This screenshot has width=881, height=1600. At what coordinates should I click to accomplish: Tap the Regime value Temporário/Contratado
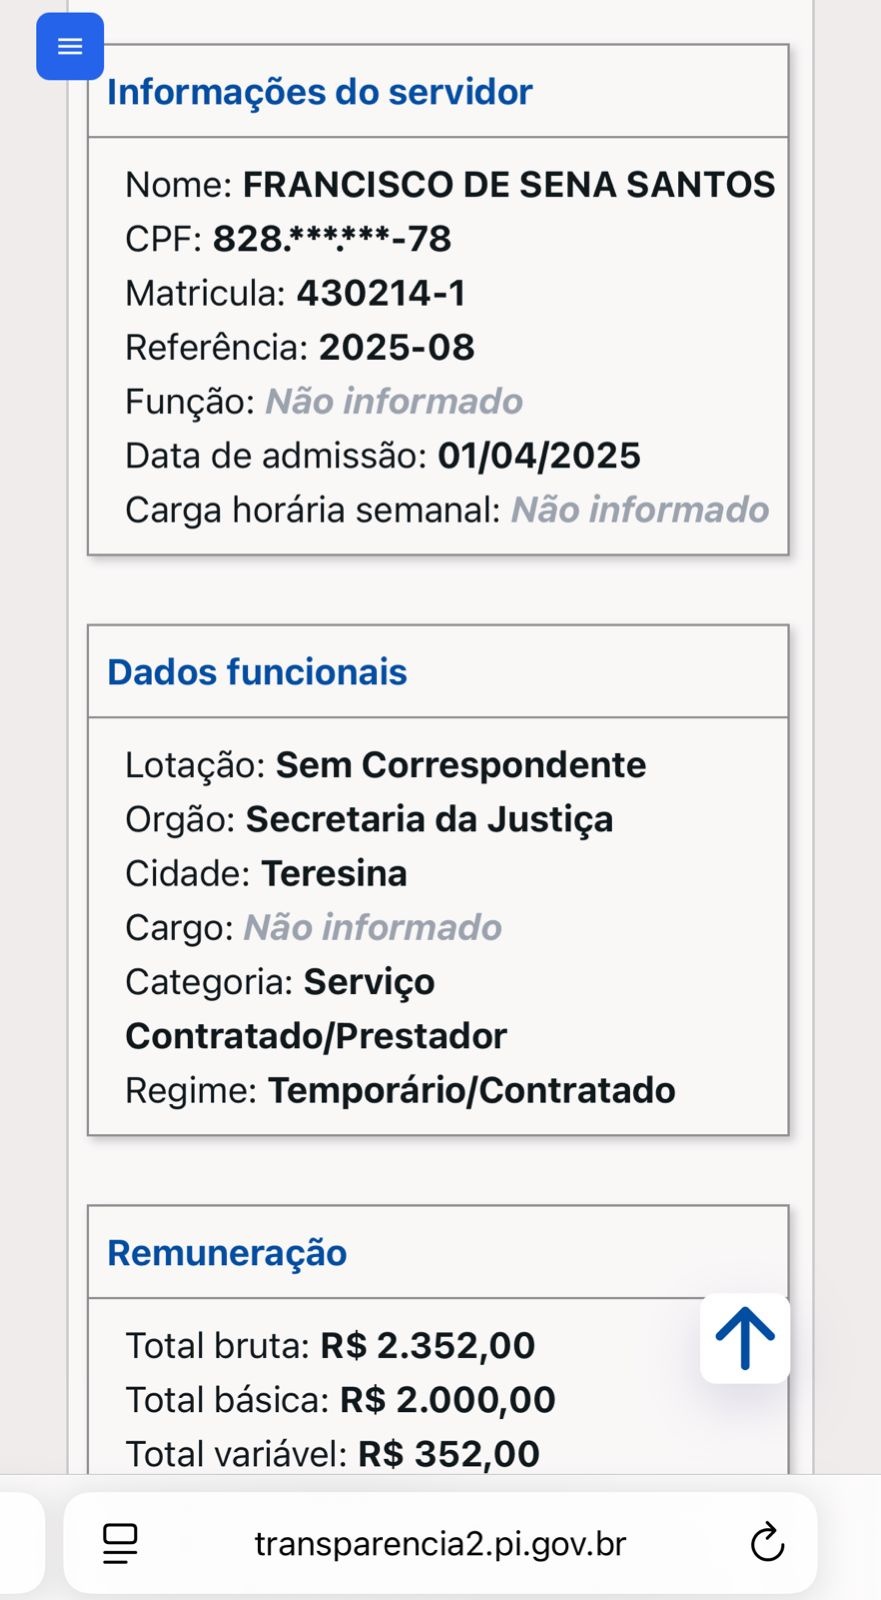tap(471, 1090)
